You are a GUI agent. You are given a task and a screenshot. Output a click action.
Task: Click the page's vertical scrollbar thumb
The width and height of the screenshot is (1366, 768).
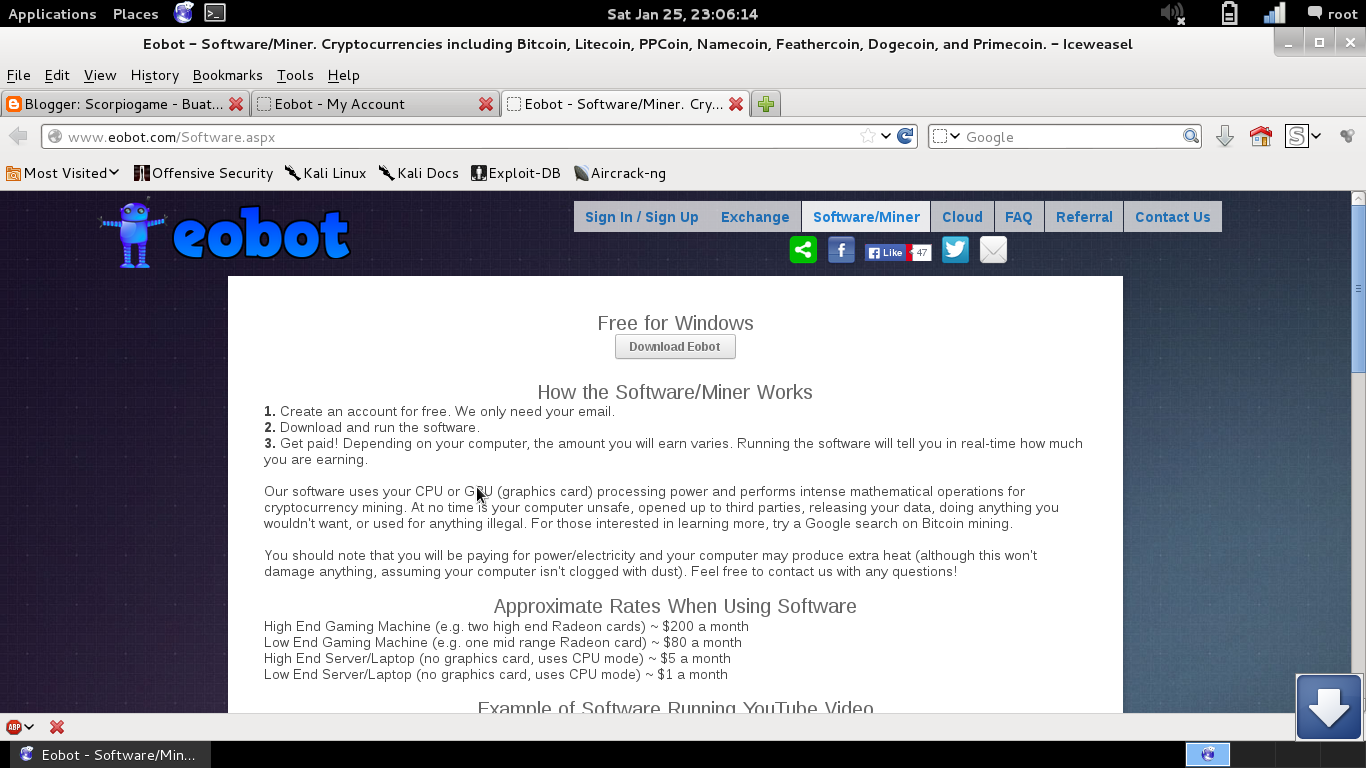click(1358, 291)
